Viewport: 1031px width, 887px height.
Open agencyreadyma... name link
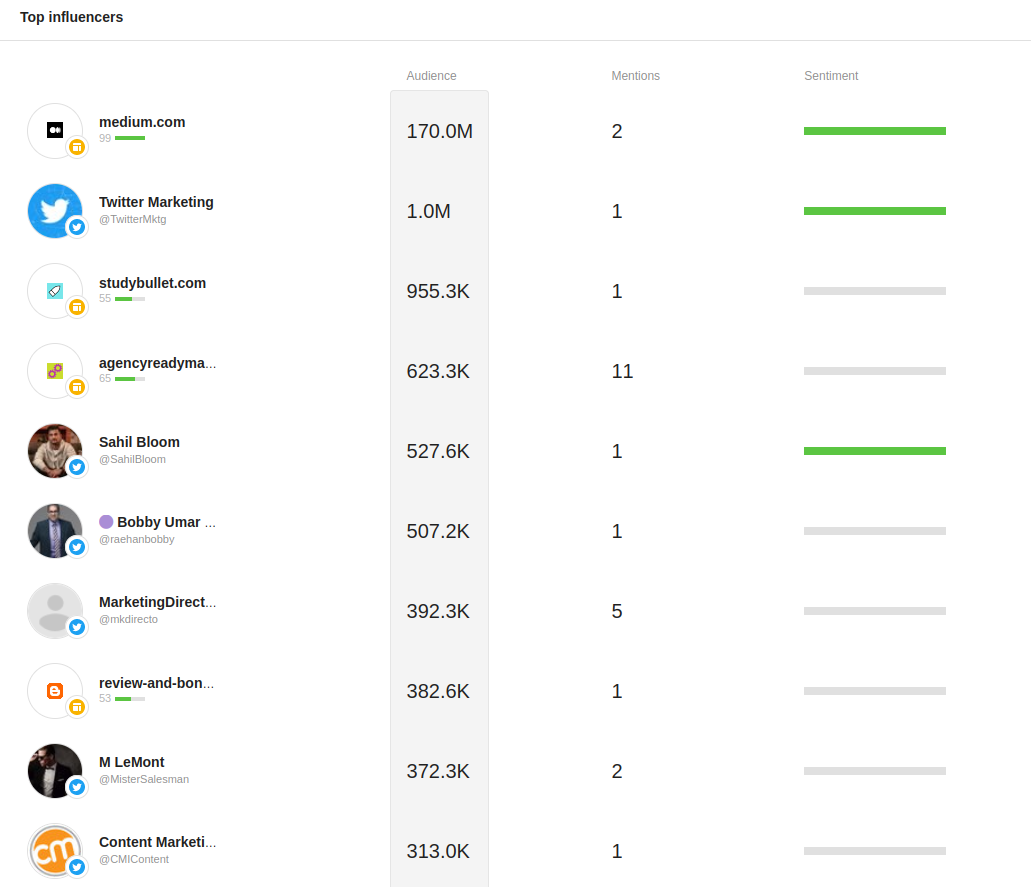158,363
